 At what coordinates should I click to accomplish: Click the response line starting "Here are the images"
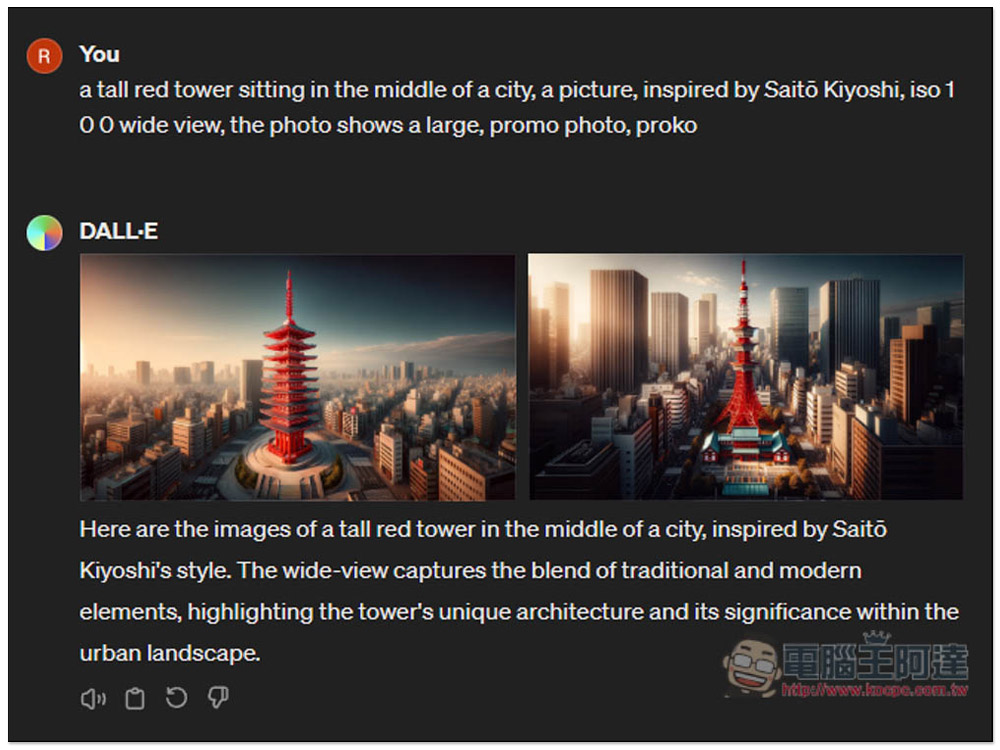[x=483, y=530]
